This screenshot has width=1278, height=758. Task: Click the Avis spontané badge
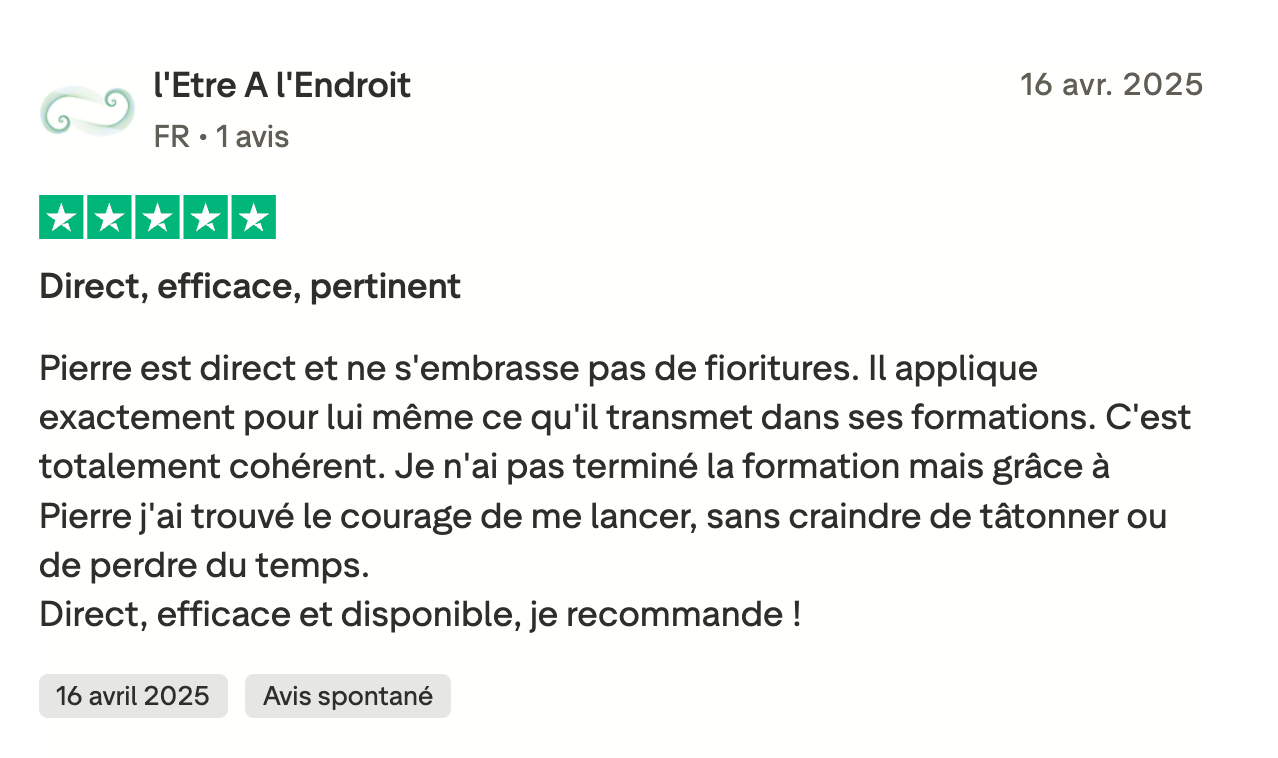348,696
